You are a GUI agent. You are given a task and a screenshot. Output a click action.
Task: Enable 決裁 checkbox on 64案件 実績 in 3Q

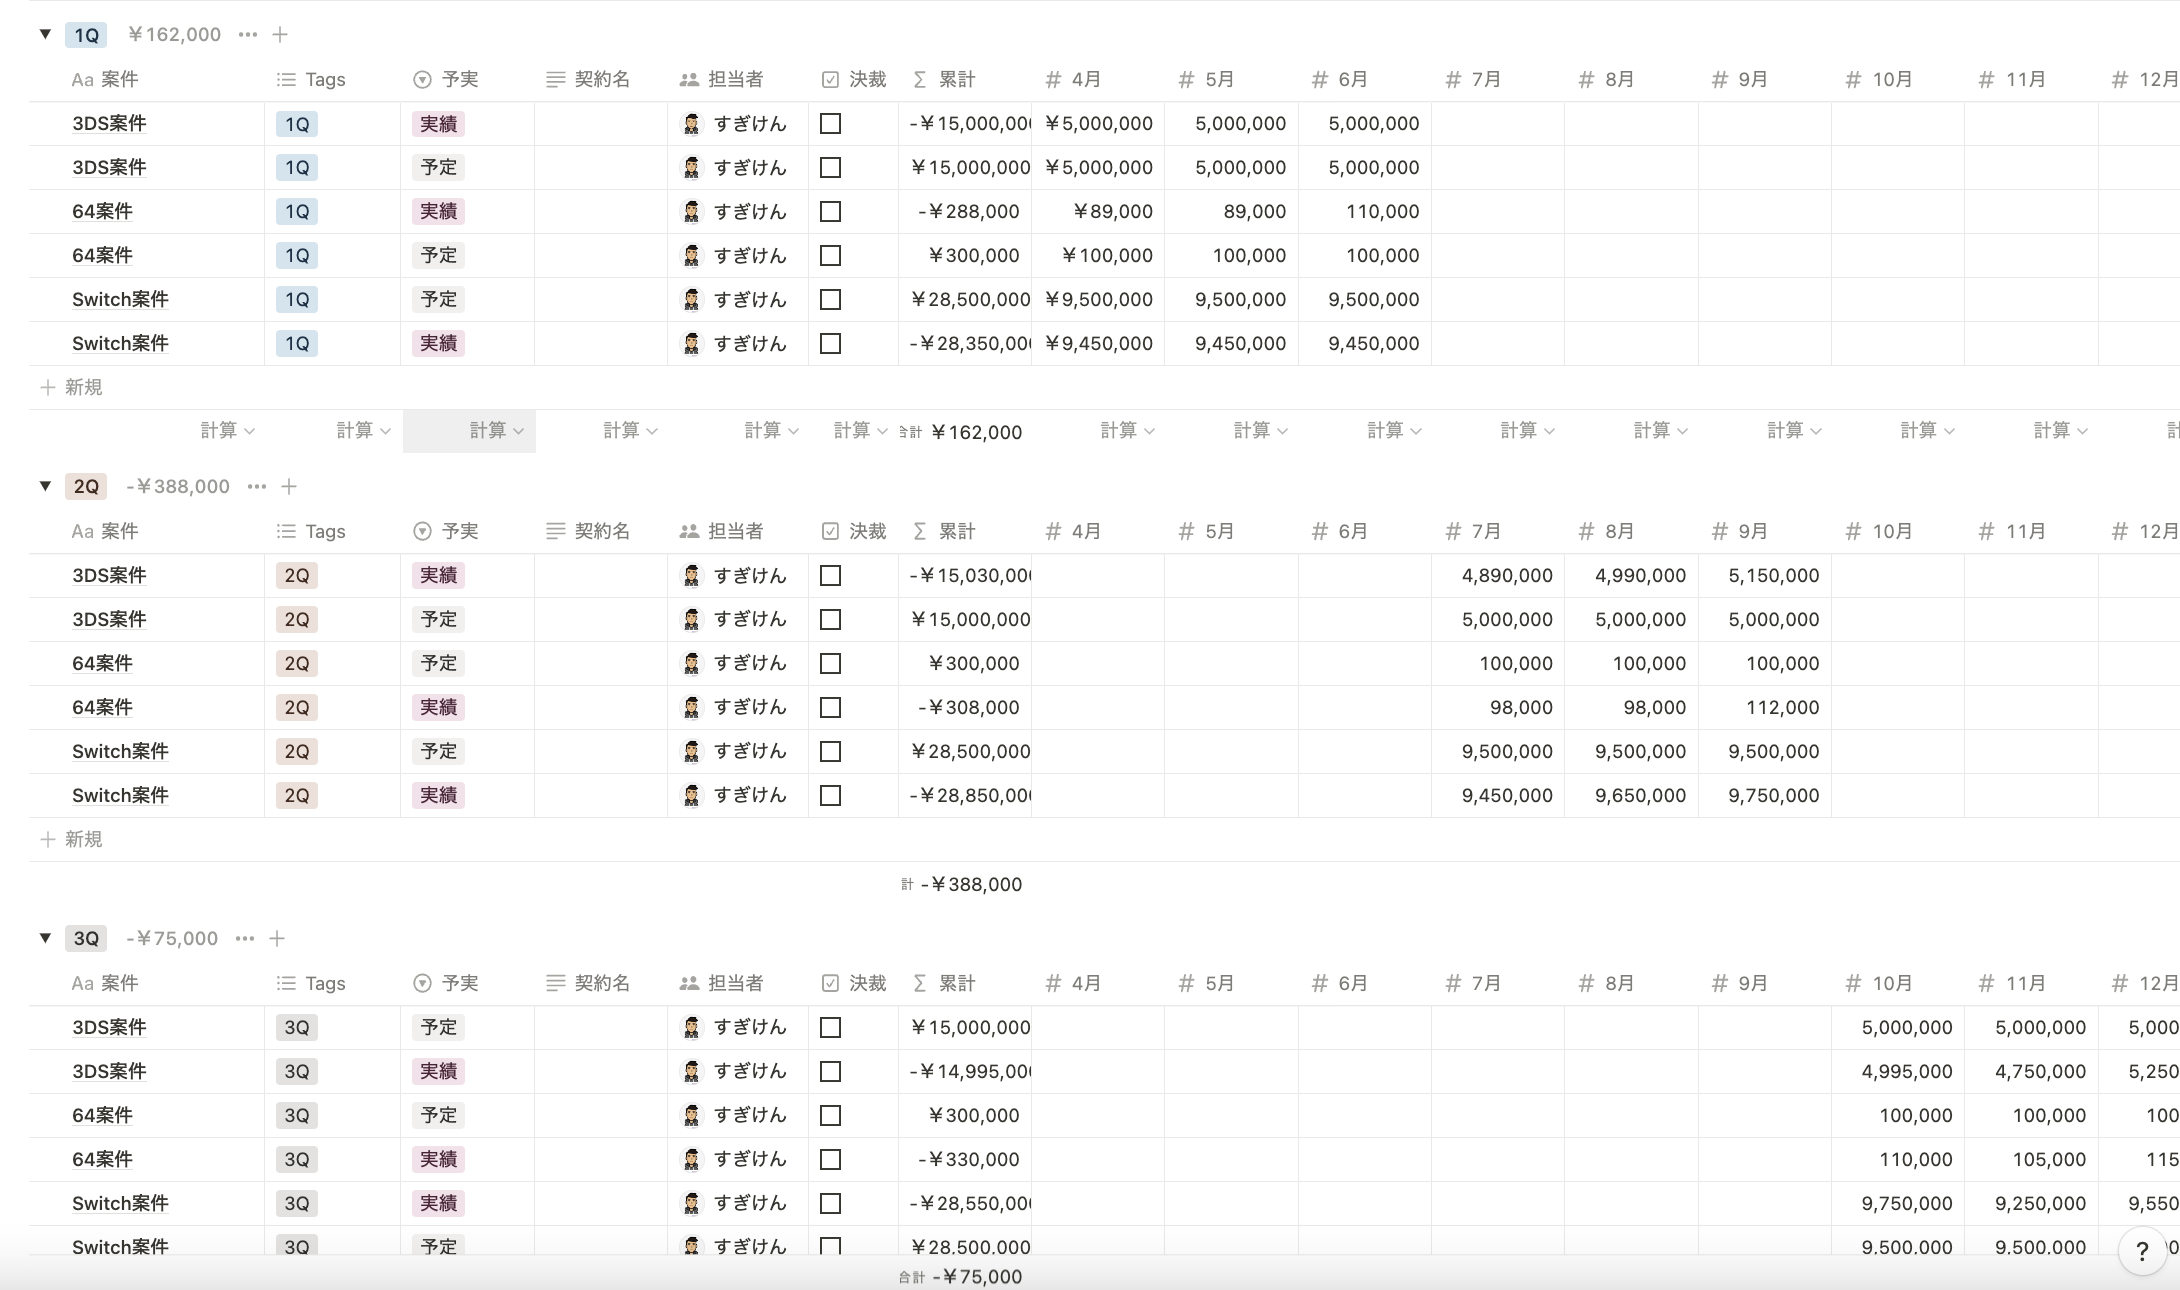[831, 1159]
